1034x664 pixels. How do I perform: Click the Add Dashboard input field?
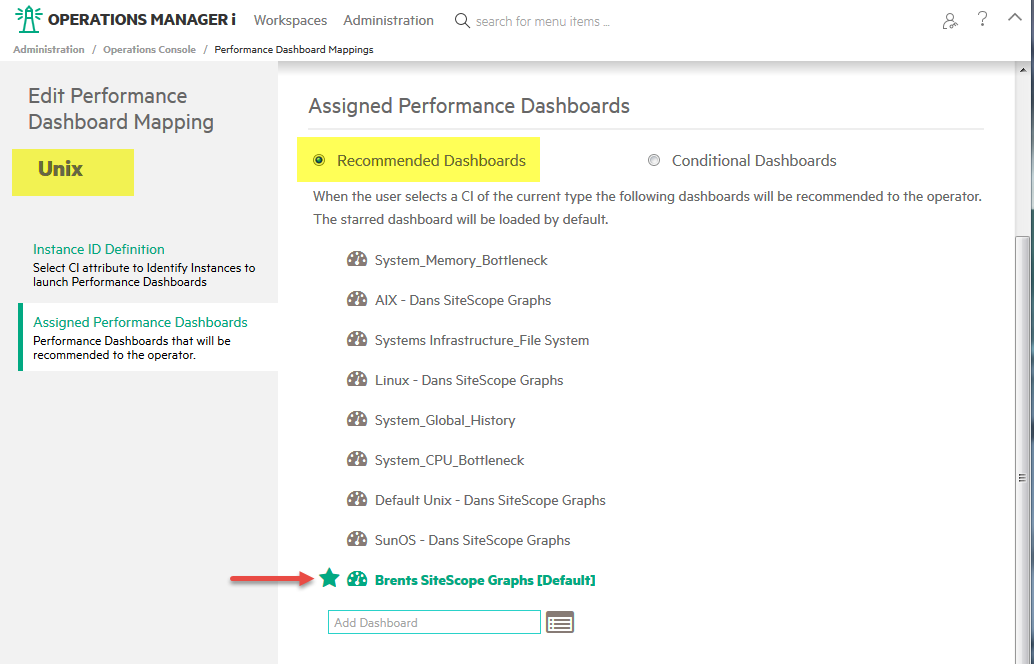434,622
